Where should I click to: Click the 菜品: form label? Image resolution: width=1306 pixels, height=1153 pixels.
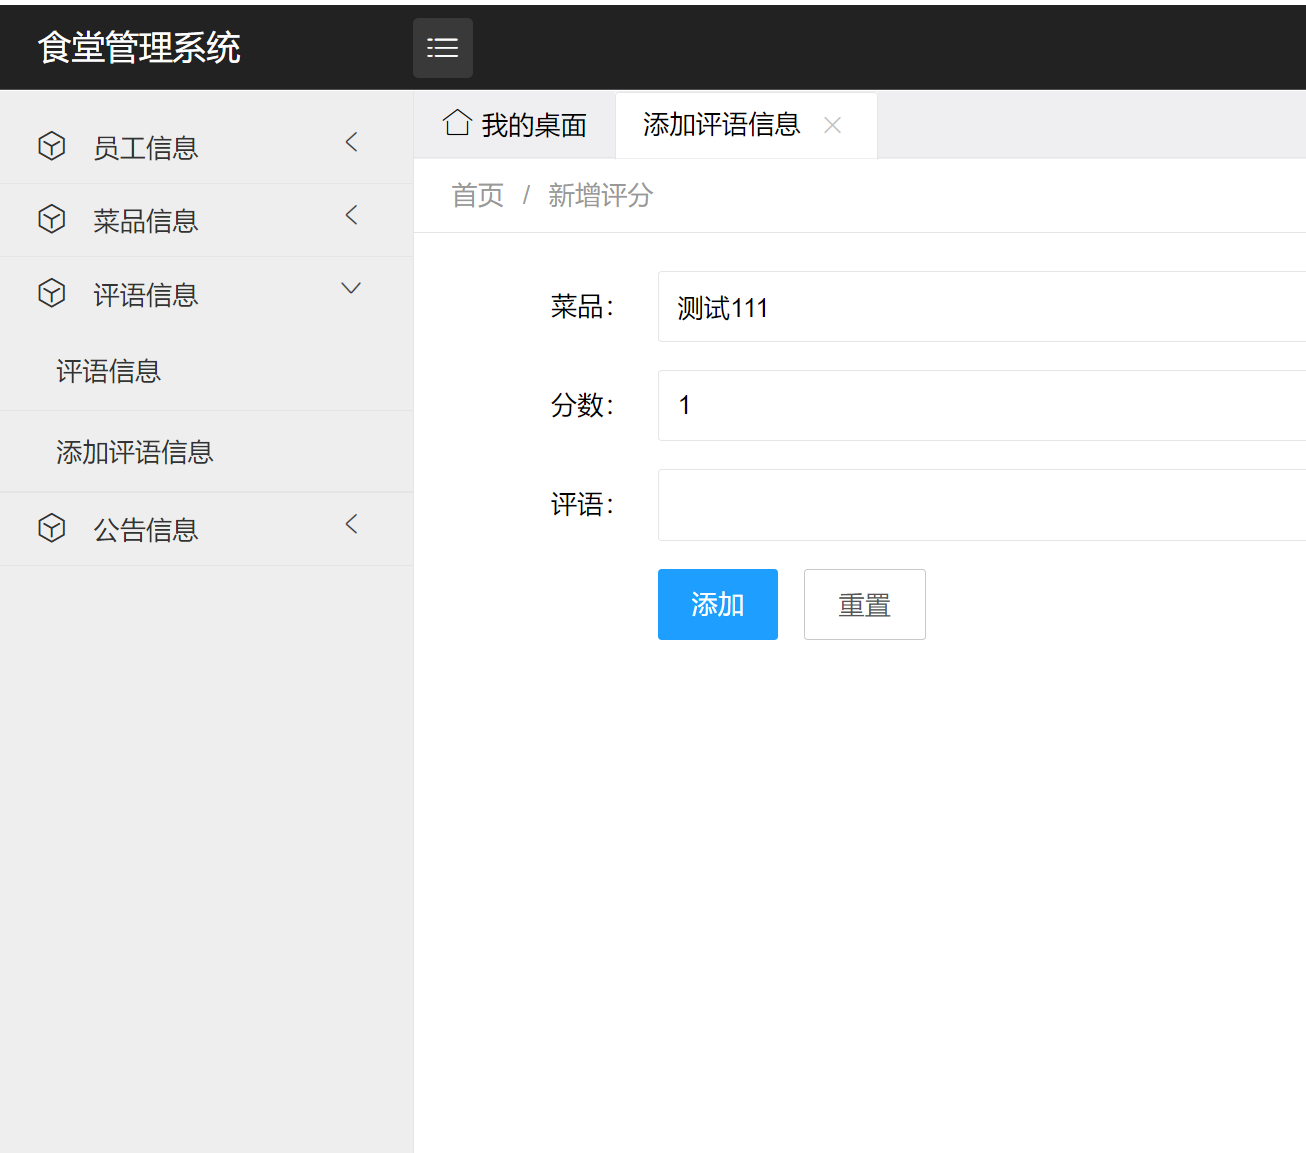583,307
